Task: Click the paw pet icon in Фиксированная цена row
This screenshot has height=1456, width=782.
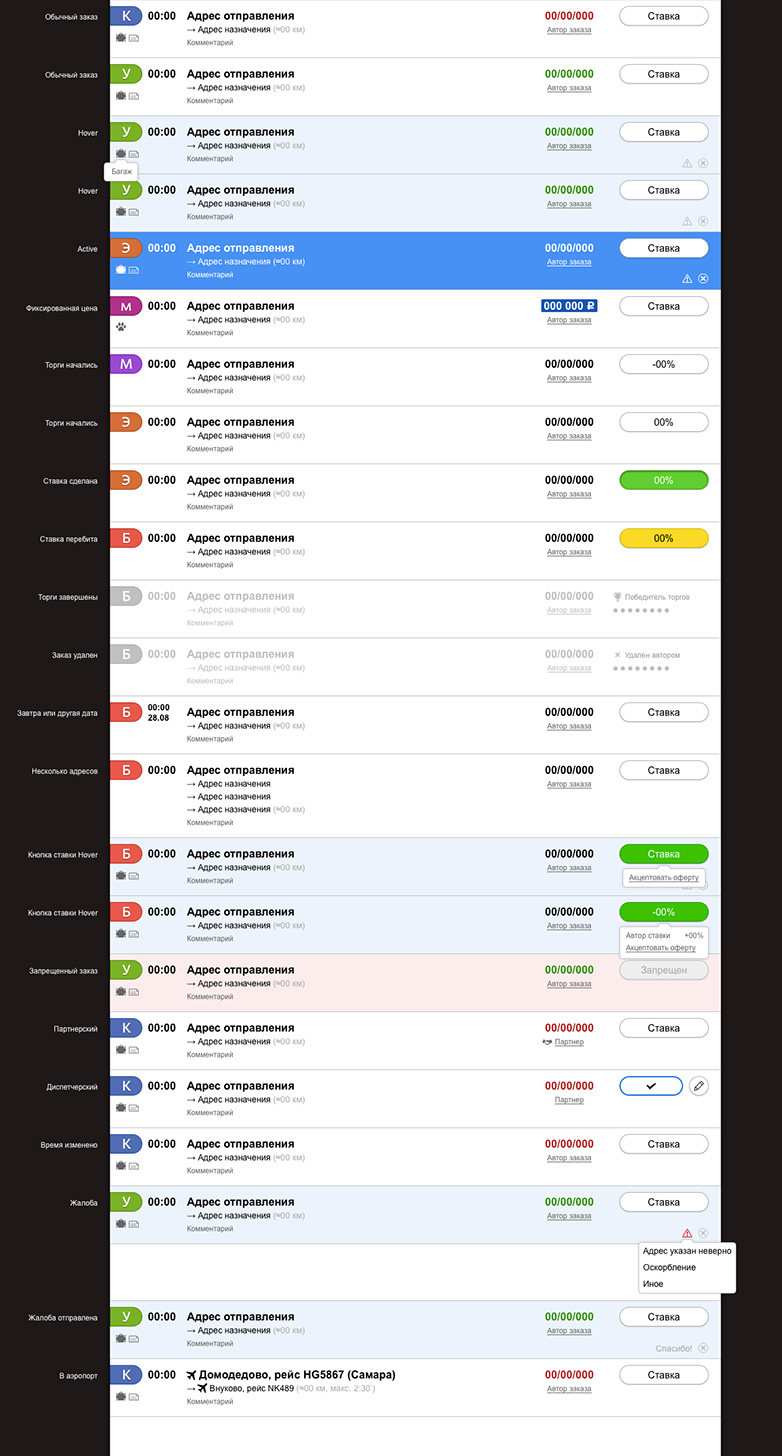Action: [x=121, y=326]
